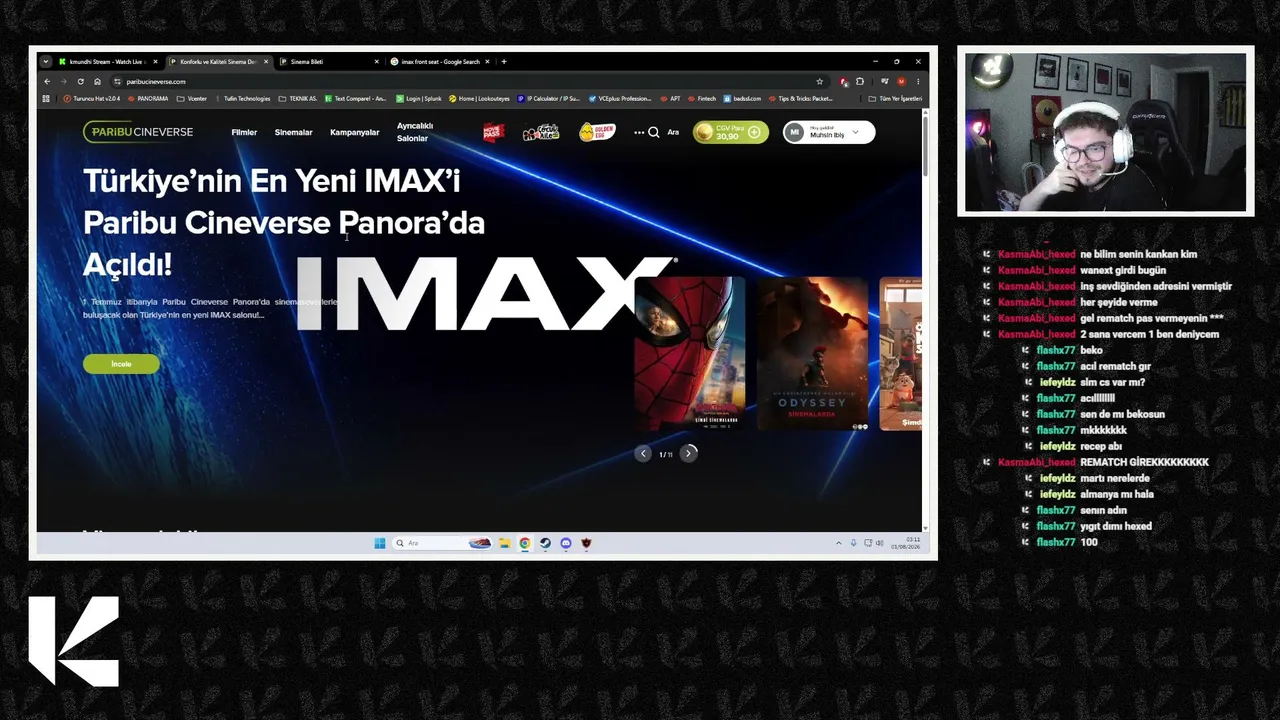Viewport: 1280px width, 720px height.
Task: Open the Movie Pass icon
Action: click(493, 132)
